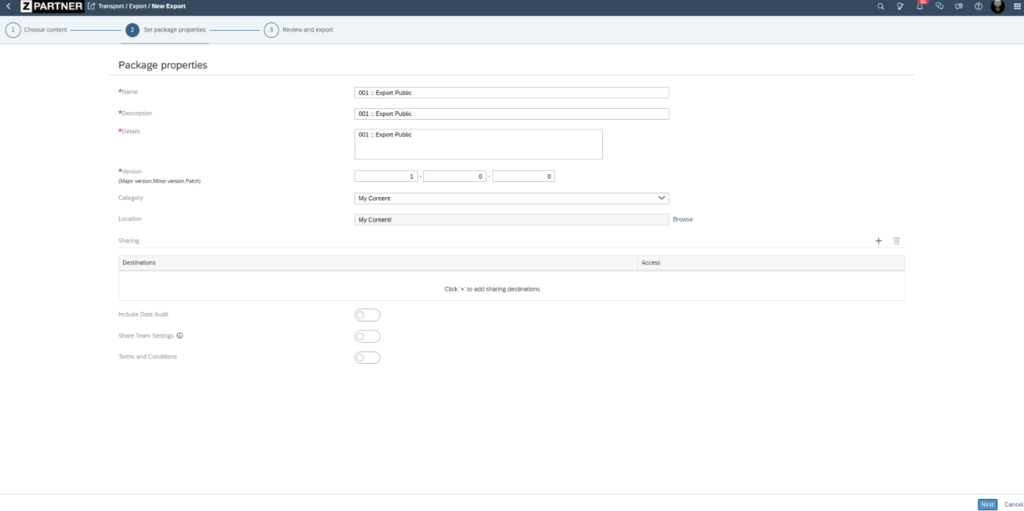Screen dimensions: 1024x511
Task: Open the discussions chat bubbles icon
Action: coord(939,6)
